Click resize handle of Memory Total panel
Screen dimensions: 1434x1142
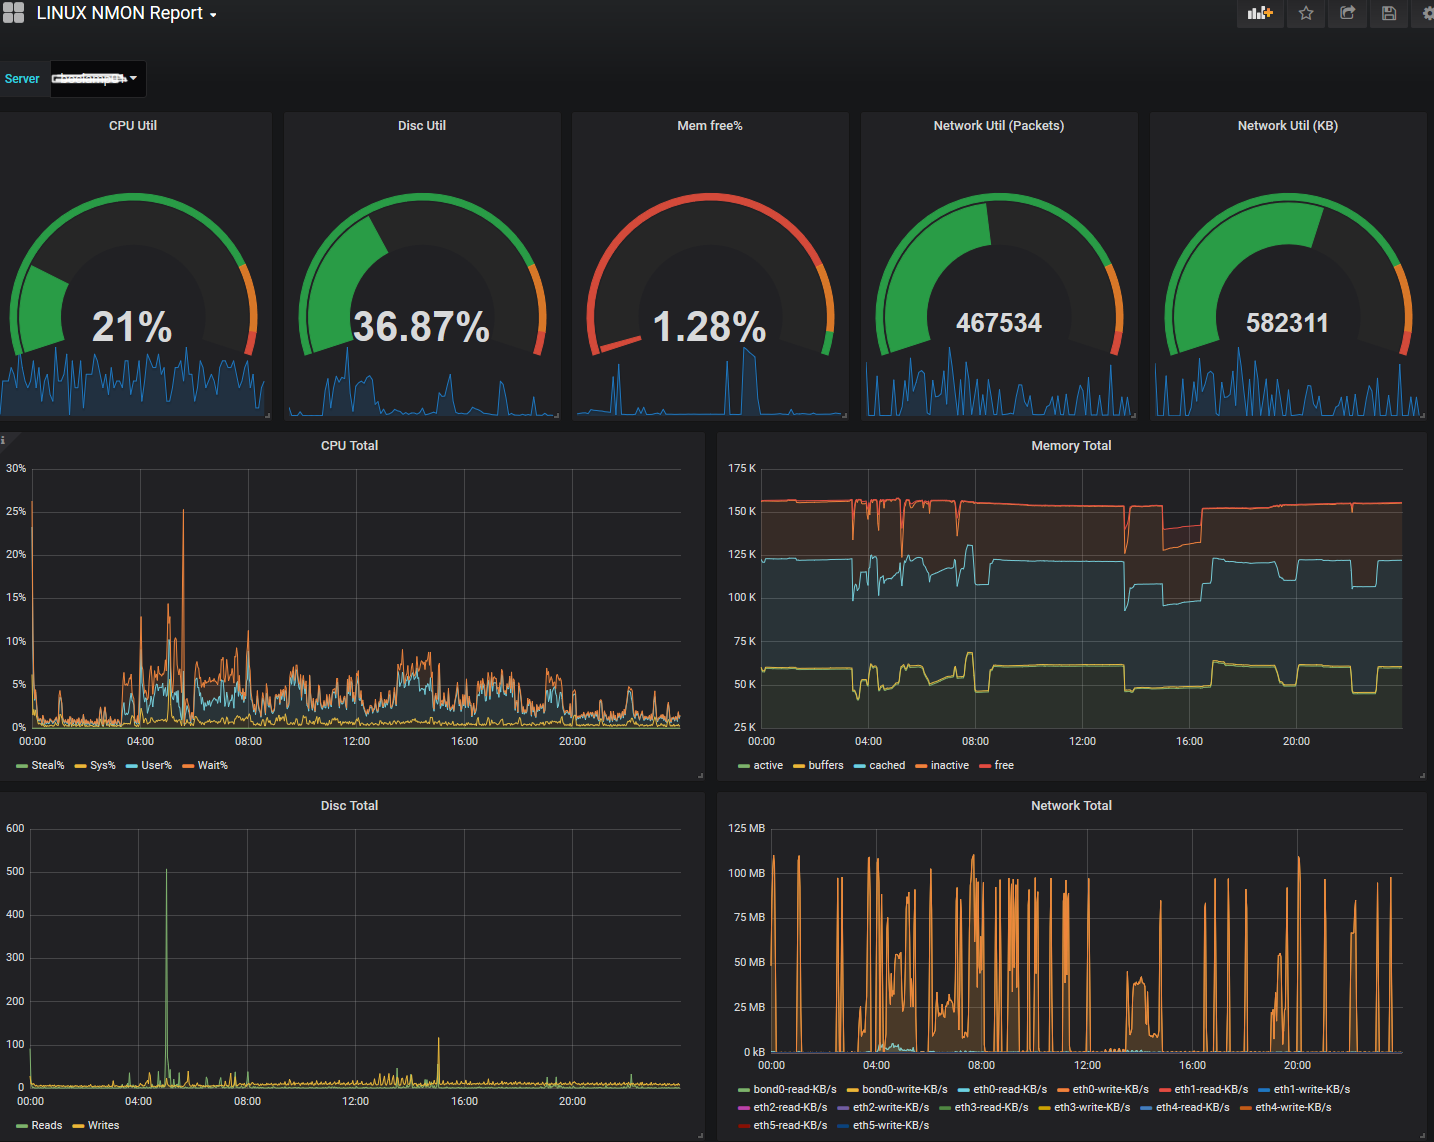click(1421, 775)
